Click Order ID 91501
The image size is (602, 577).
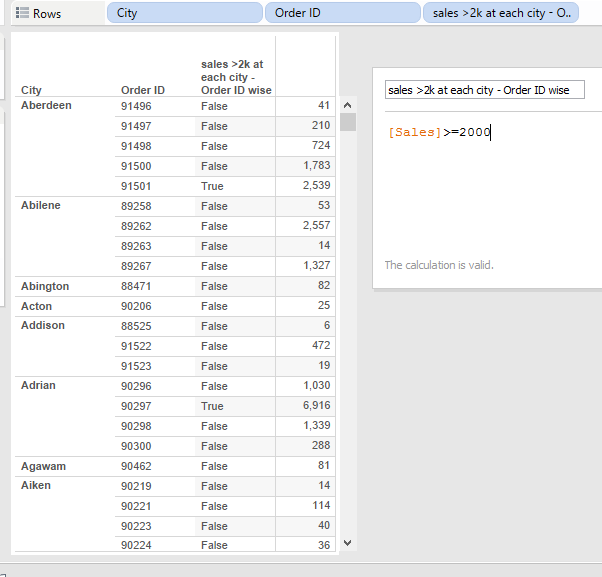coord(136,186)
